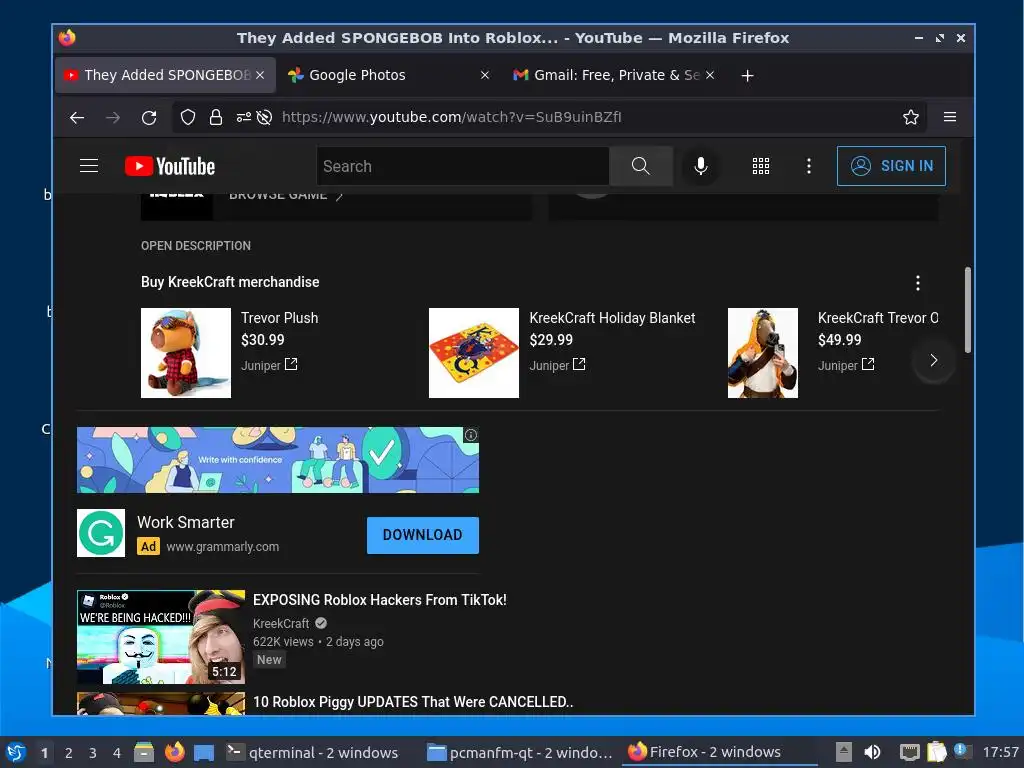Click the ad info icon on banner
The image size is (1024, 768).
471,435
